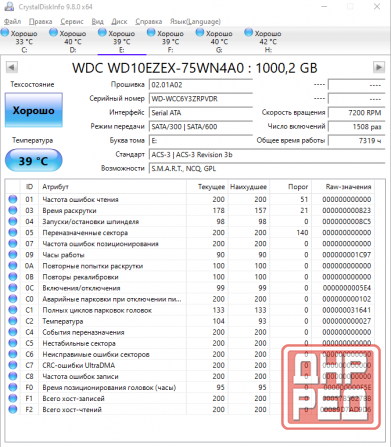
Task: Select 'Всего хост-записей' attribute text
Action: coord(73,398)
